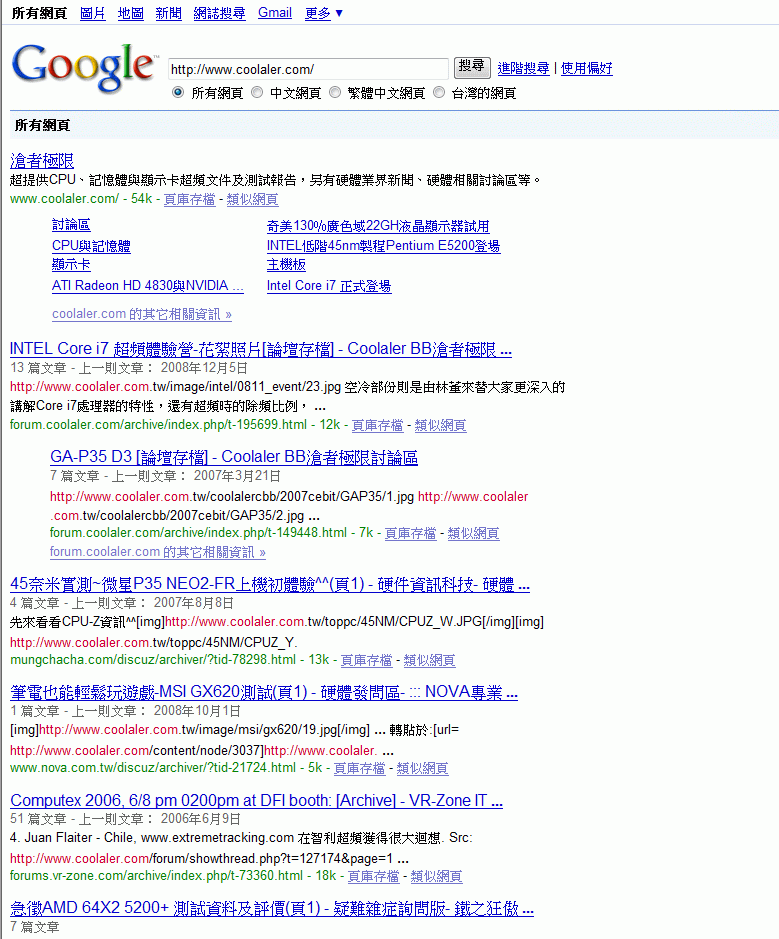Open the 急徵AMD 64X2 5200+ result
The height and width of the screenshot is (939, 779).
(x=272, y=908)
